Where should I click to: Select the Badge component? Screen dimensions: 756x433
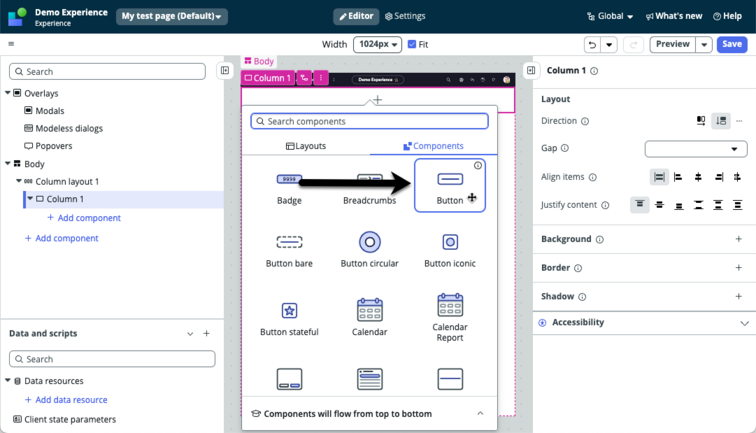[x=289, y=188]
